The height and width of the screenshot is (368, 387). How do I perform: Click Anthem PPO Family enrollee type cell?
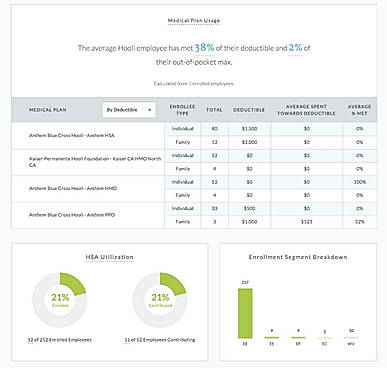coord(183,222)
